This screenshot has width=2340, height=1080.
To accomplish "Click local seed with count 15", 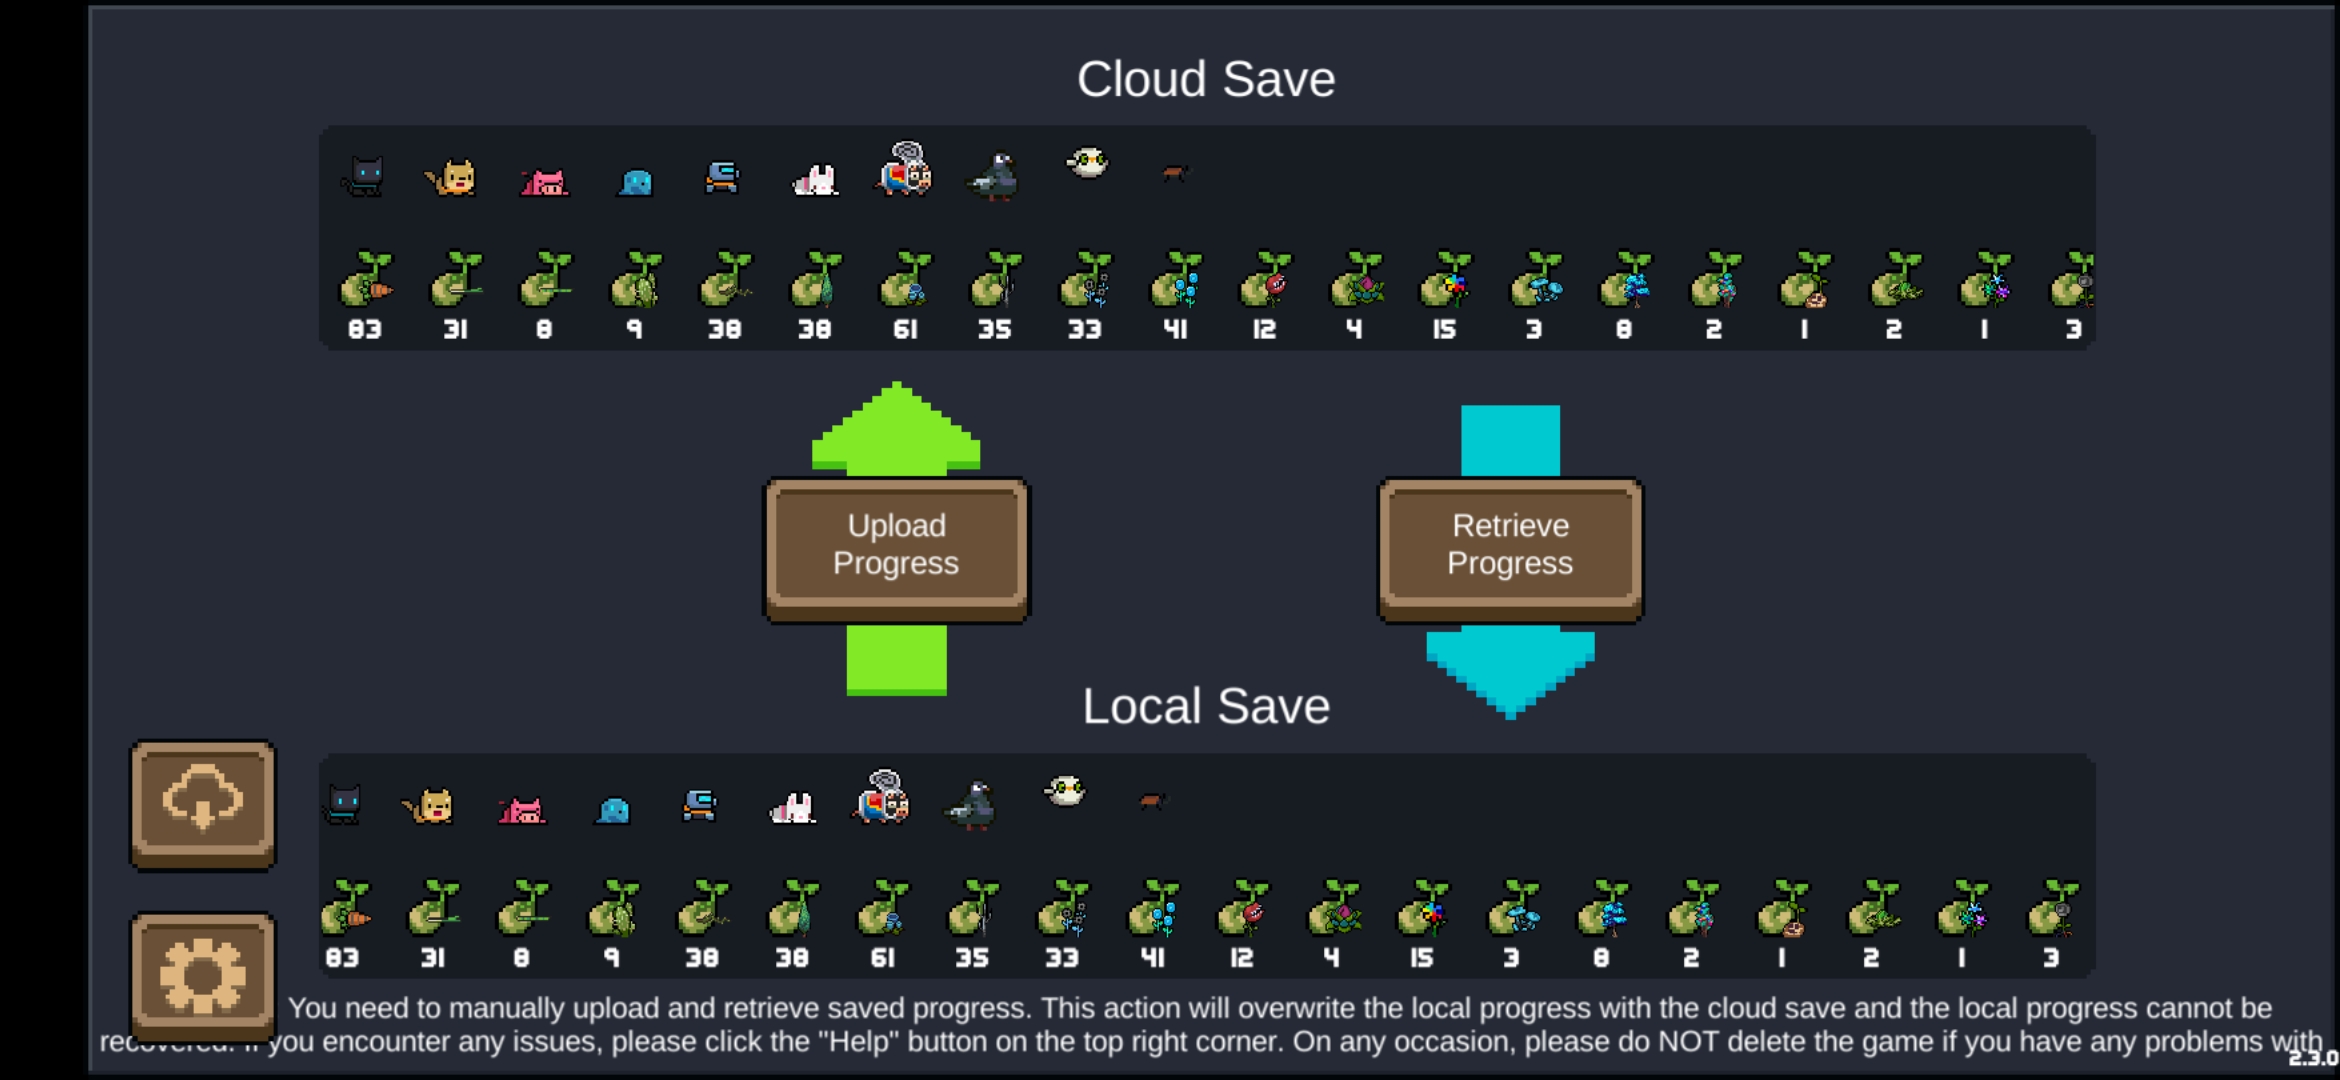I will point(1423,909).
